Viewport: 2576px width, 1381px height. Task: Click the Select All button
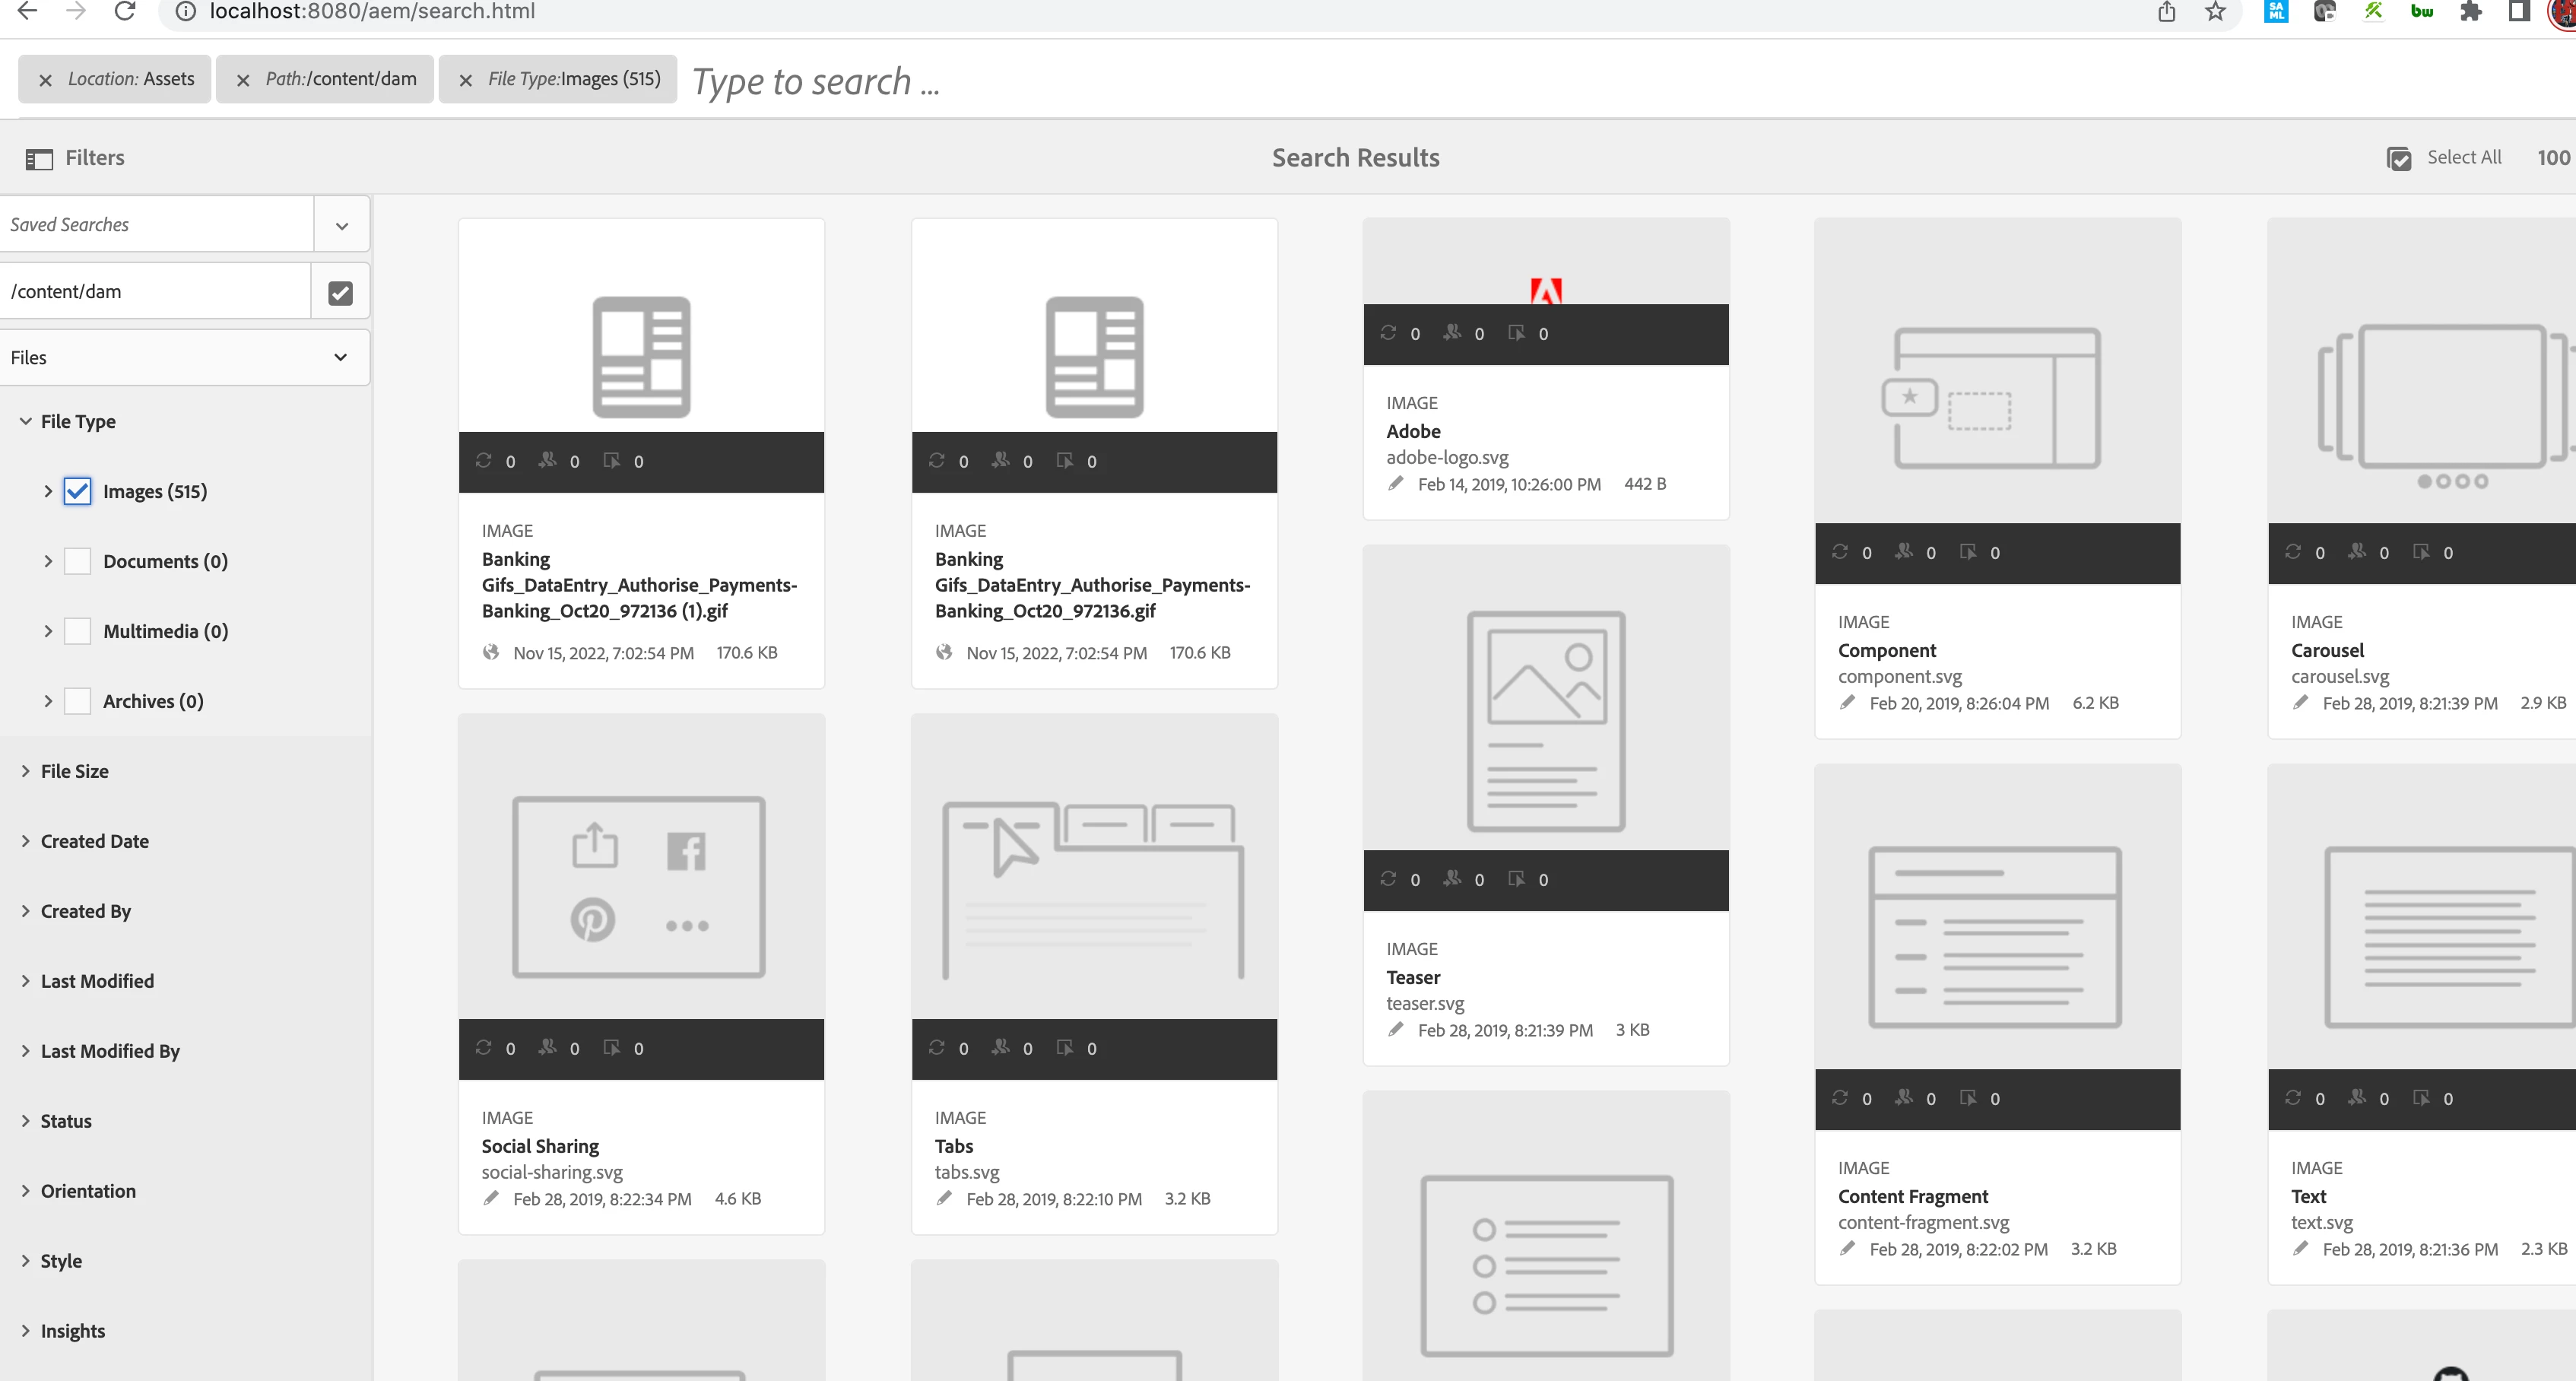2463,158
